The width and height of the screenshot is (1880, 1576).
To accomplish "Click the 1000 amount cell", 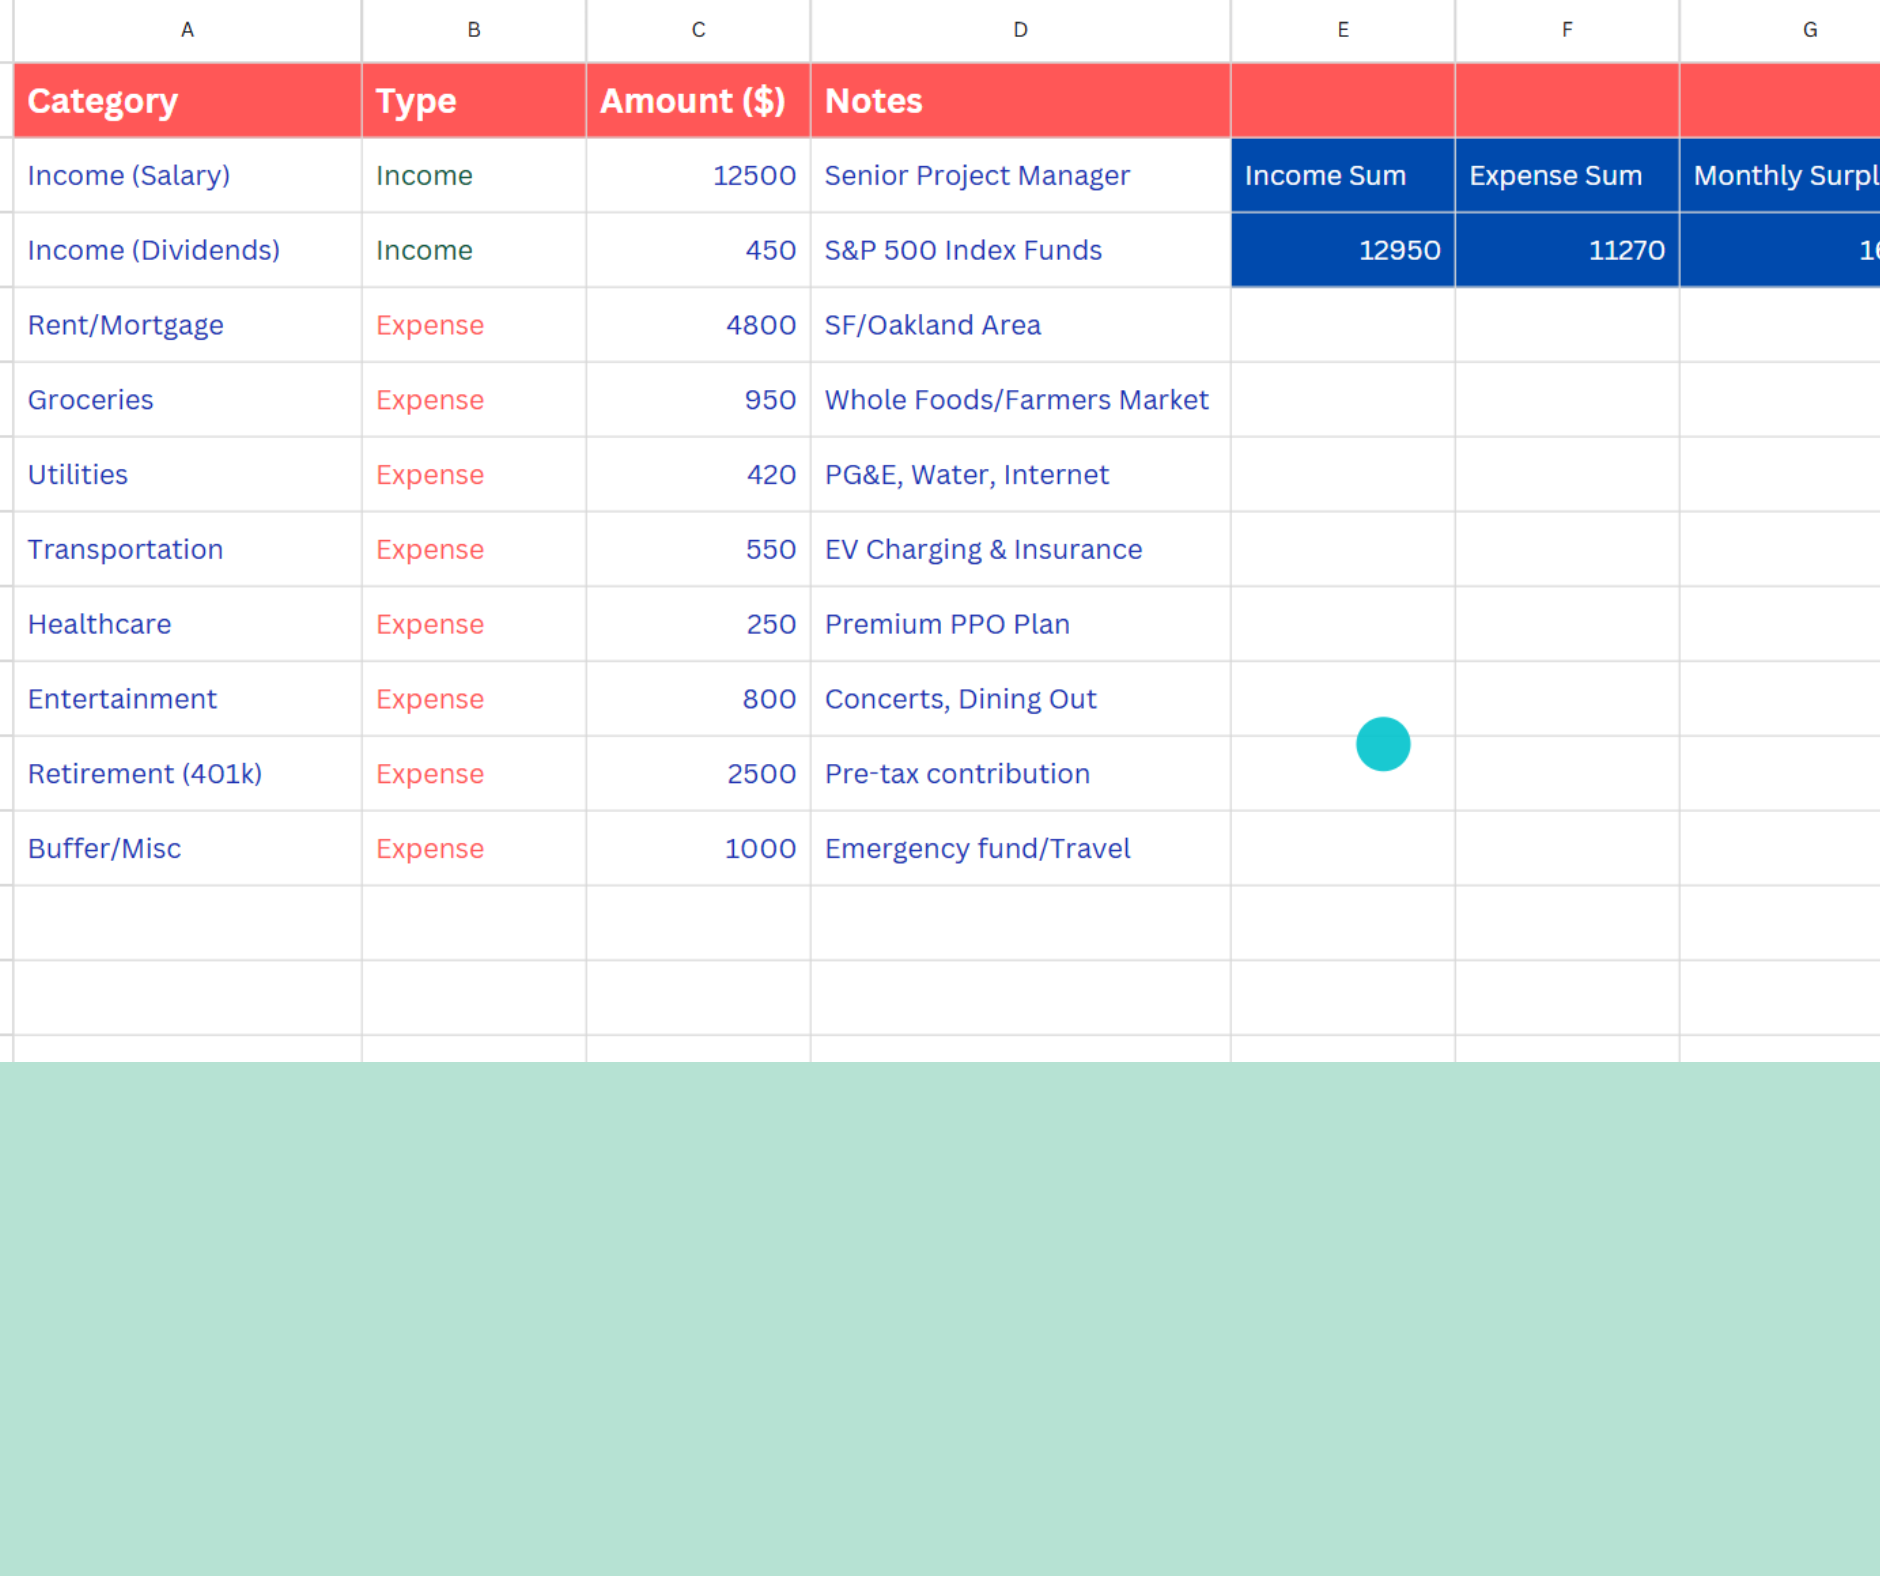I will pyautogui.click(x=698, y=848).
